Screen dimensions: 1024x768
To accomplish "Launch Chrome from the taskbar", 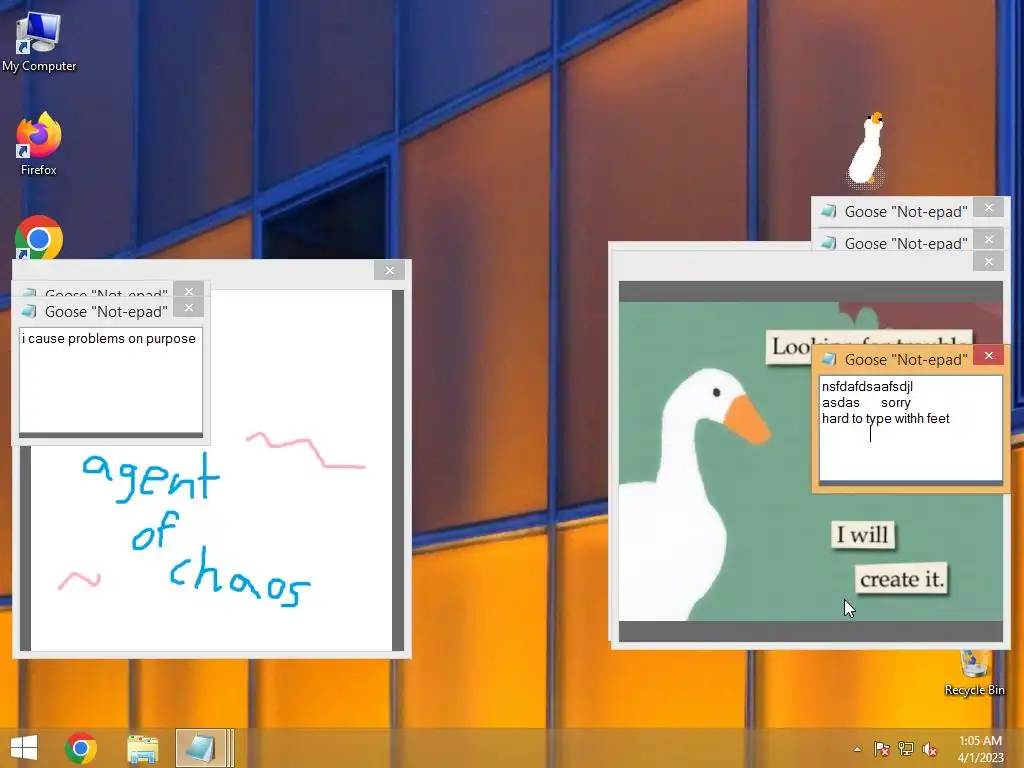I will click(81, 748).
